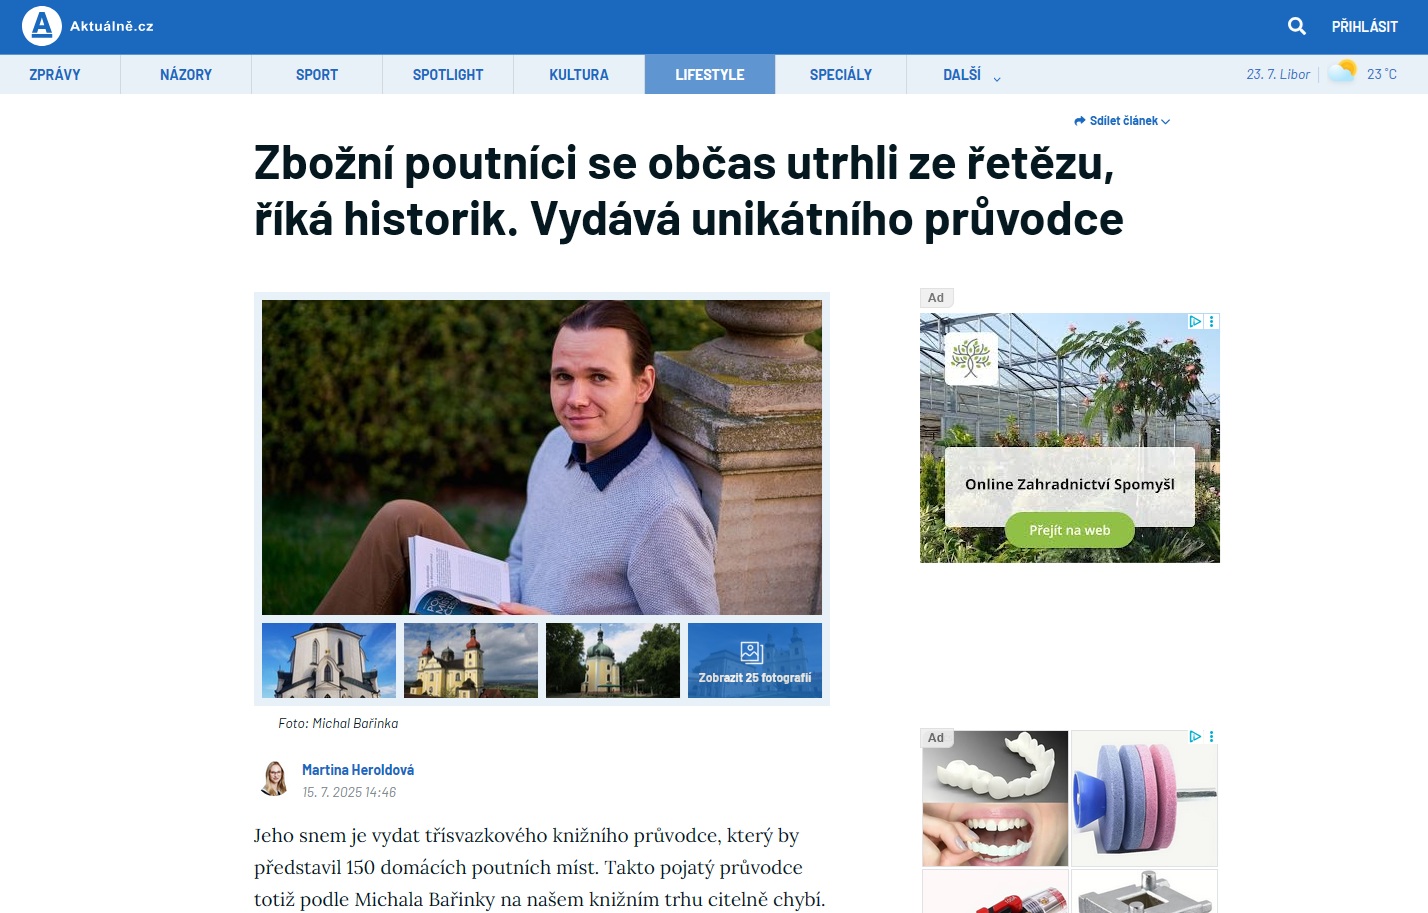Screen dimensions: 1428x913
Task: Click the weather cloud icon
Action: pos(1342,72)
